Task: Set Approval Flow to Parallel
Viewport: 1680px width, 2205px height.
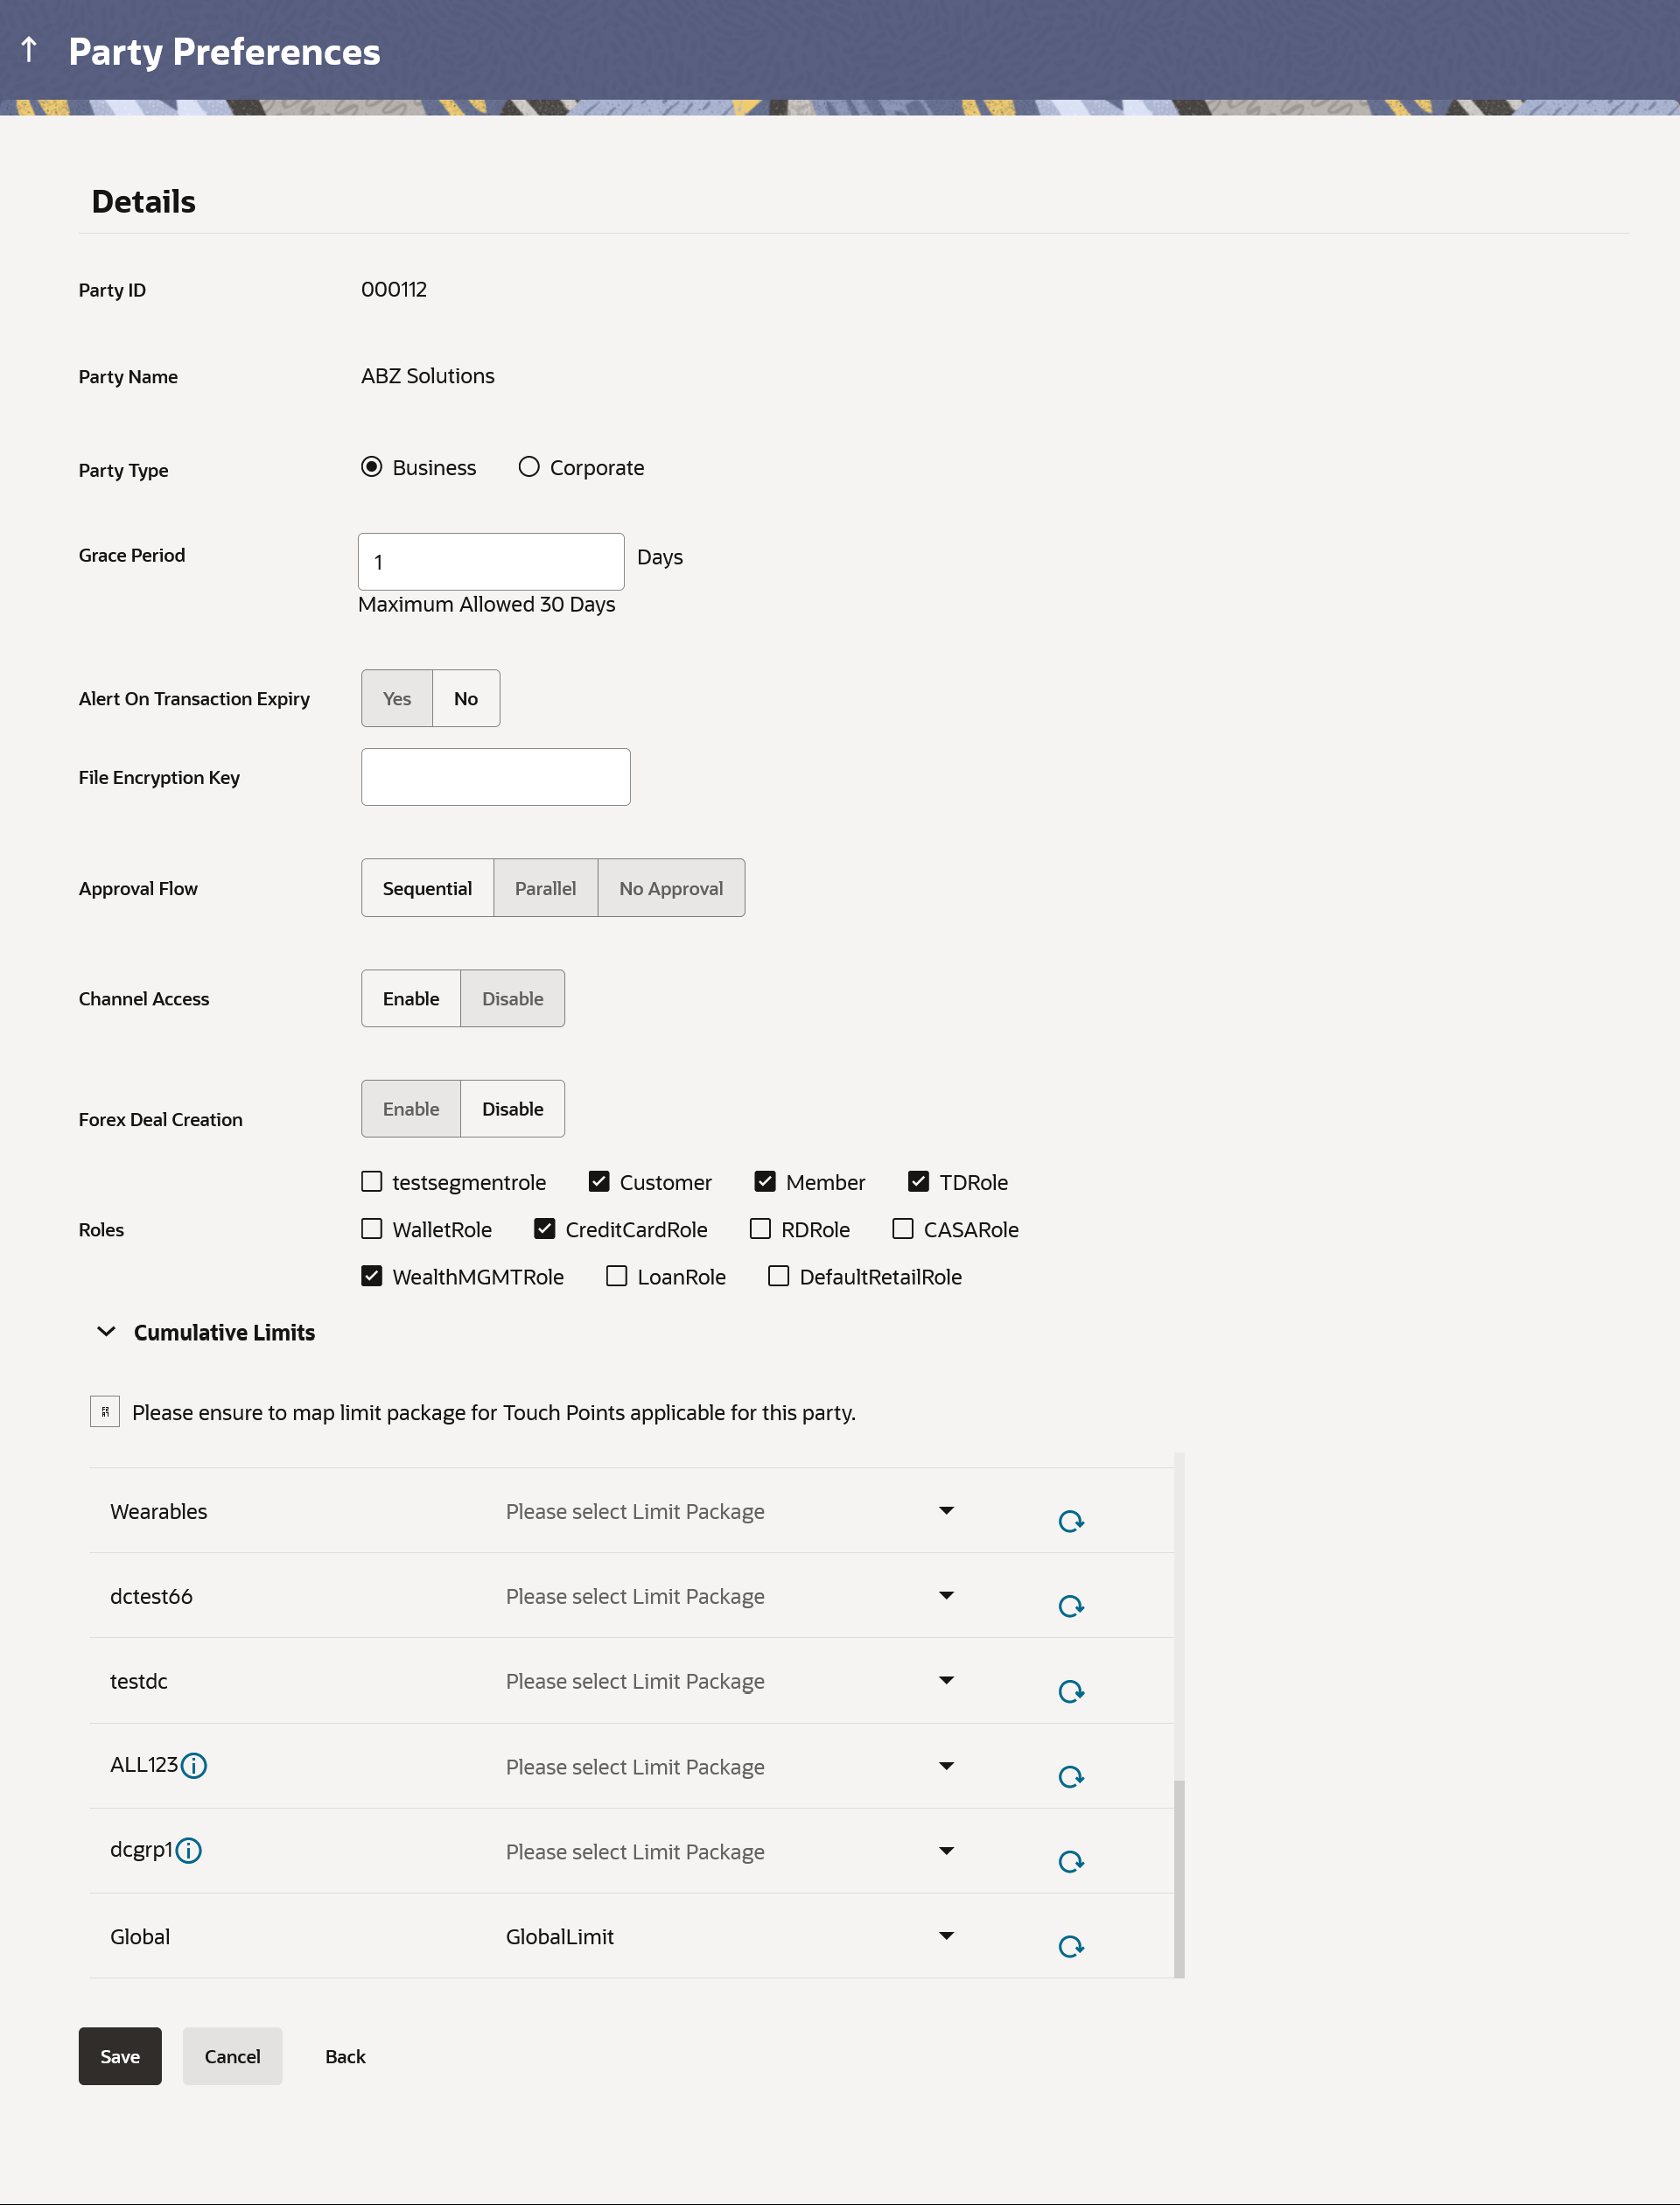Action: coord(545,888)
